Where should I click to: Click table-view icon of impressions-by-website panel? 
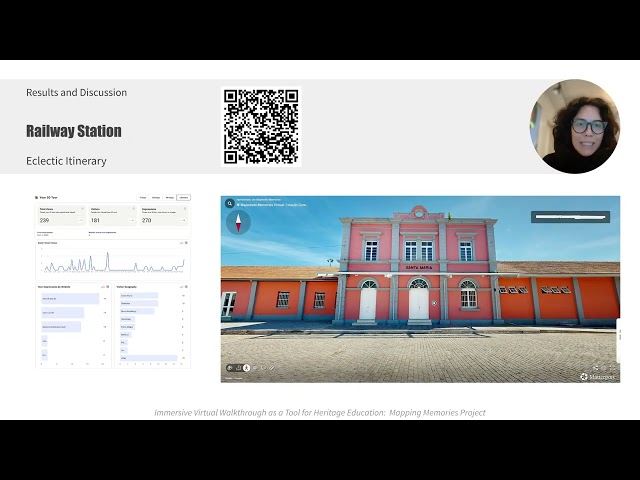pos(108,287)
